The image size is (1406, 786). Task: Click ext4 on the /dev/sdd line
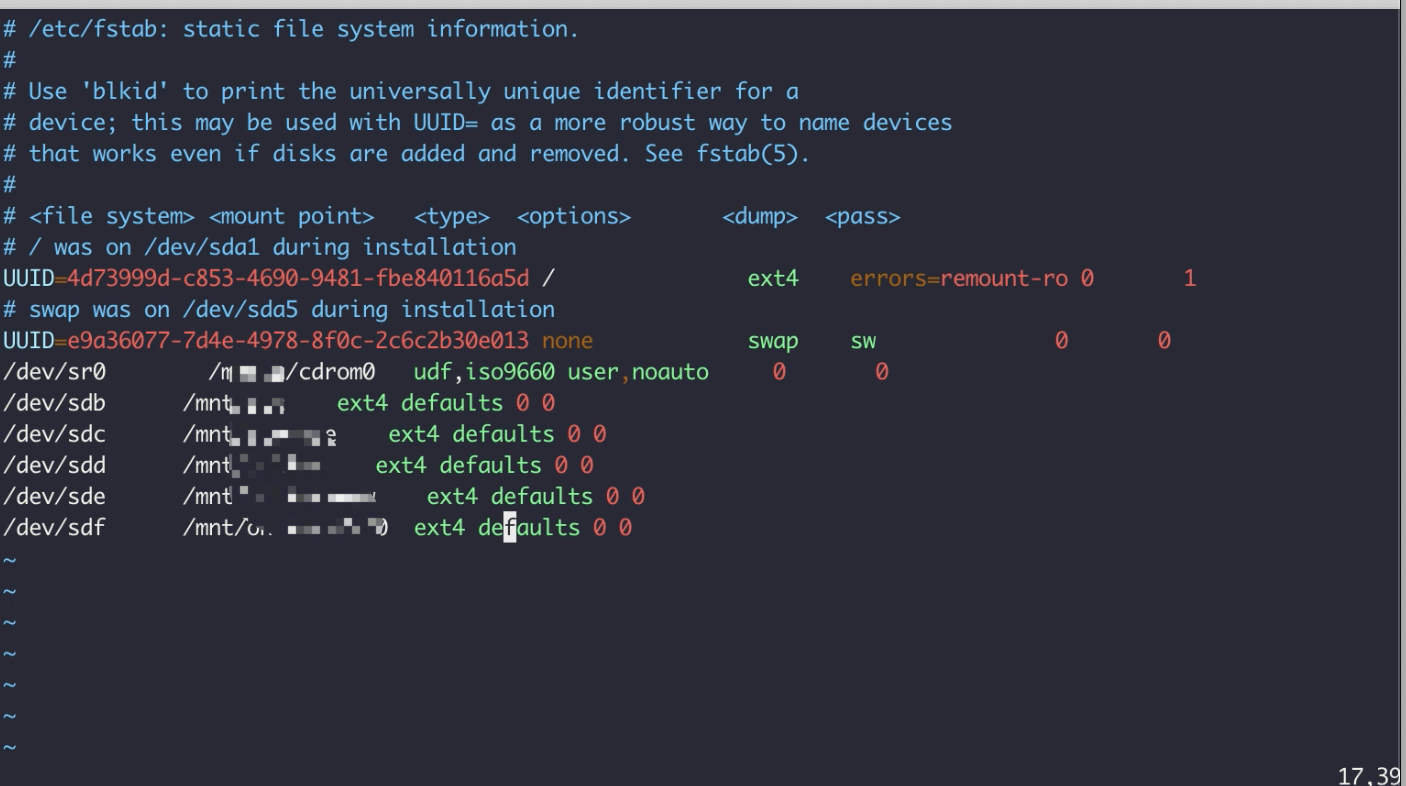coord(401,465)
